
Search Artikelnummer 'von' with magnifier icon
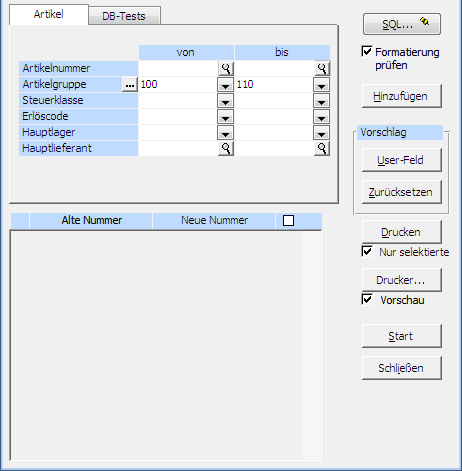coord(226,68)
